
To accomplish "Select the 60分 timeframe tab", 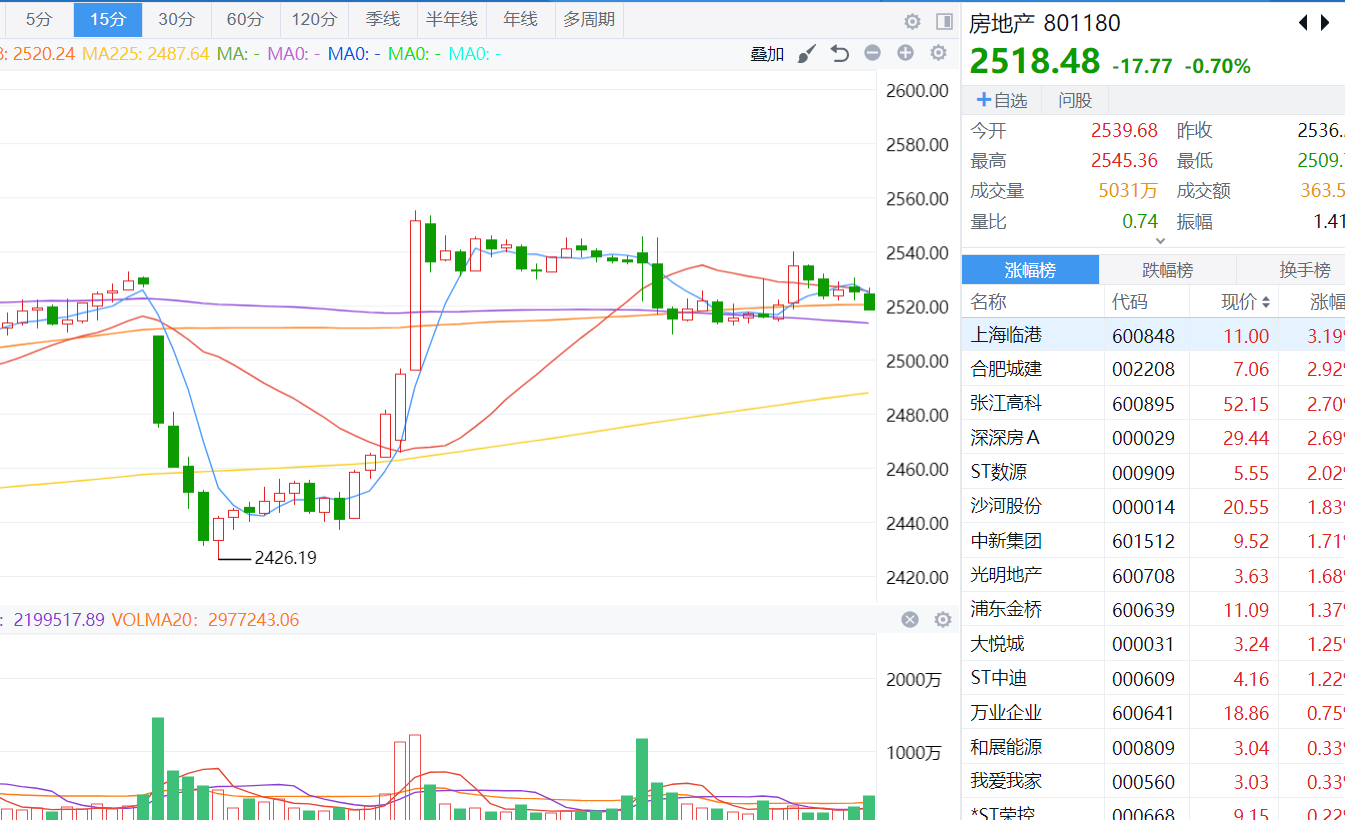I will (x=245, y=19).
